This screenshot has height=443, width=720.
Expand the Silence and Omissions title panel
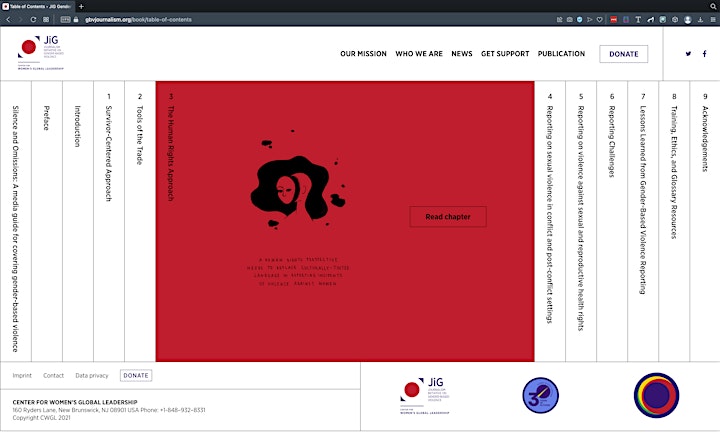16,221
